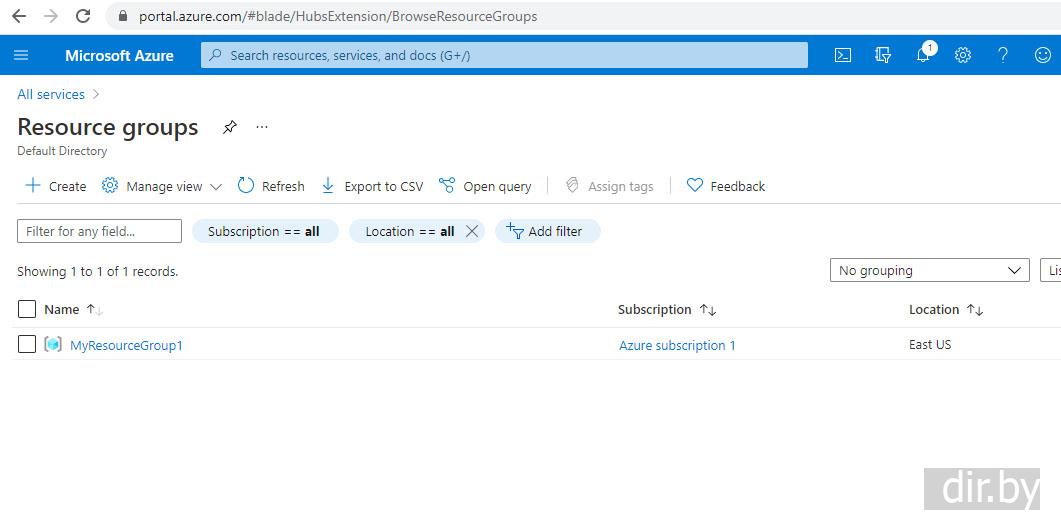Add a new filter
Screen dimensions: 1061x520
coord(547,232)
